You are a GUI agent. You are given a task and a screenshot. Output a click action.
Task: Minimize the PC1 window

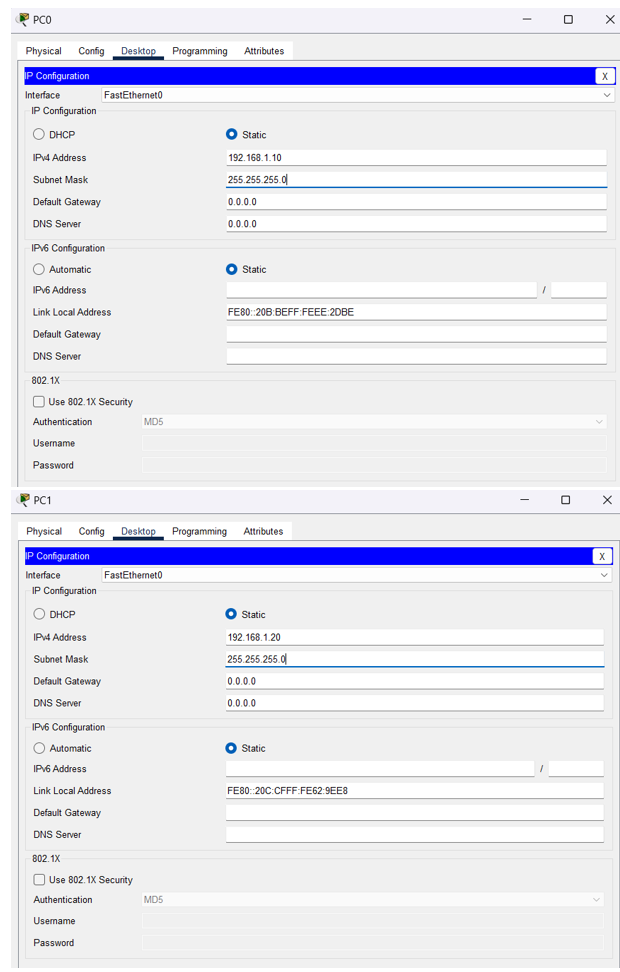tap(525, 500)
